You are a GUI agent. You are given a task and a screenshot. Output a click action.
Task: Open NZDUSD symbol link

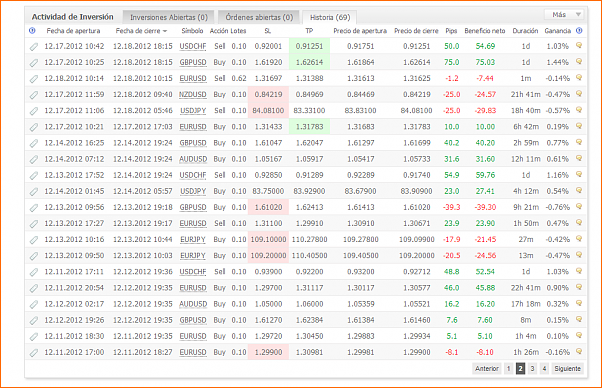(x=193, y=94)
